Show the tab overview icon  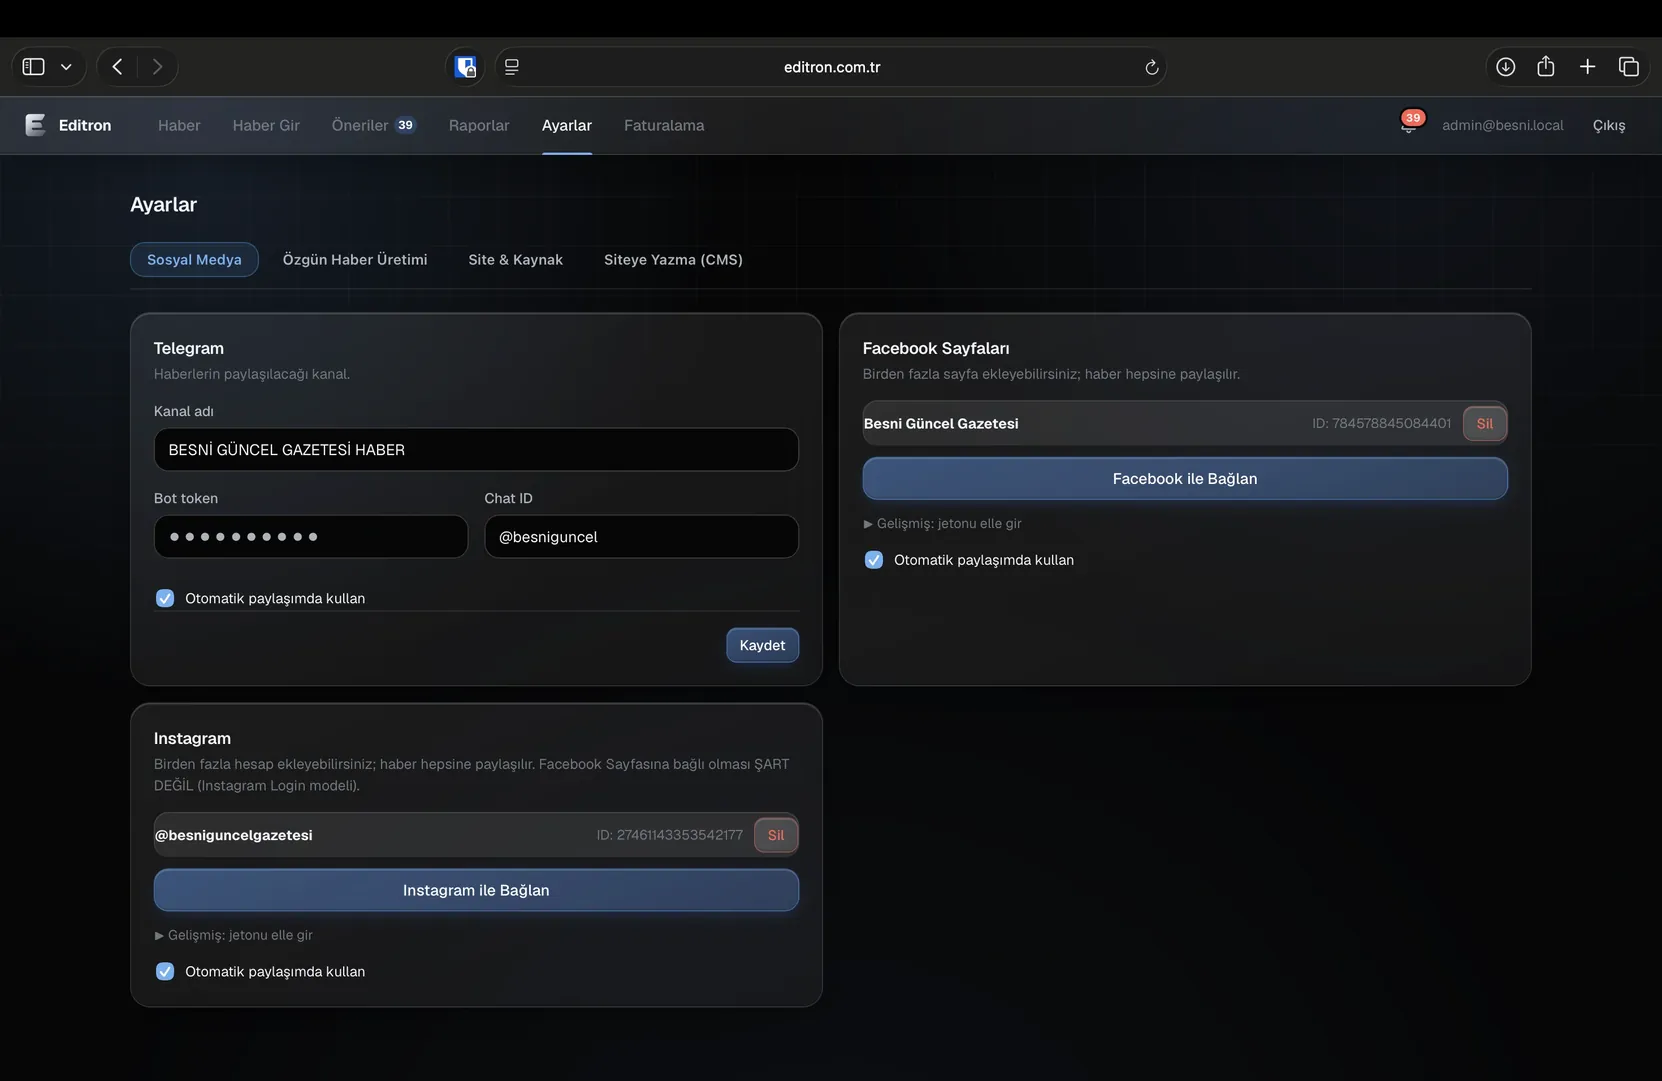(1629, 67)
